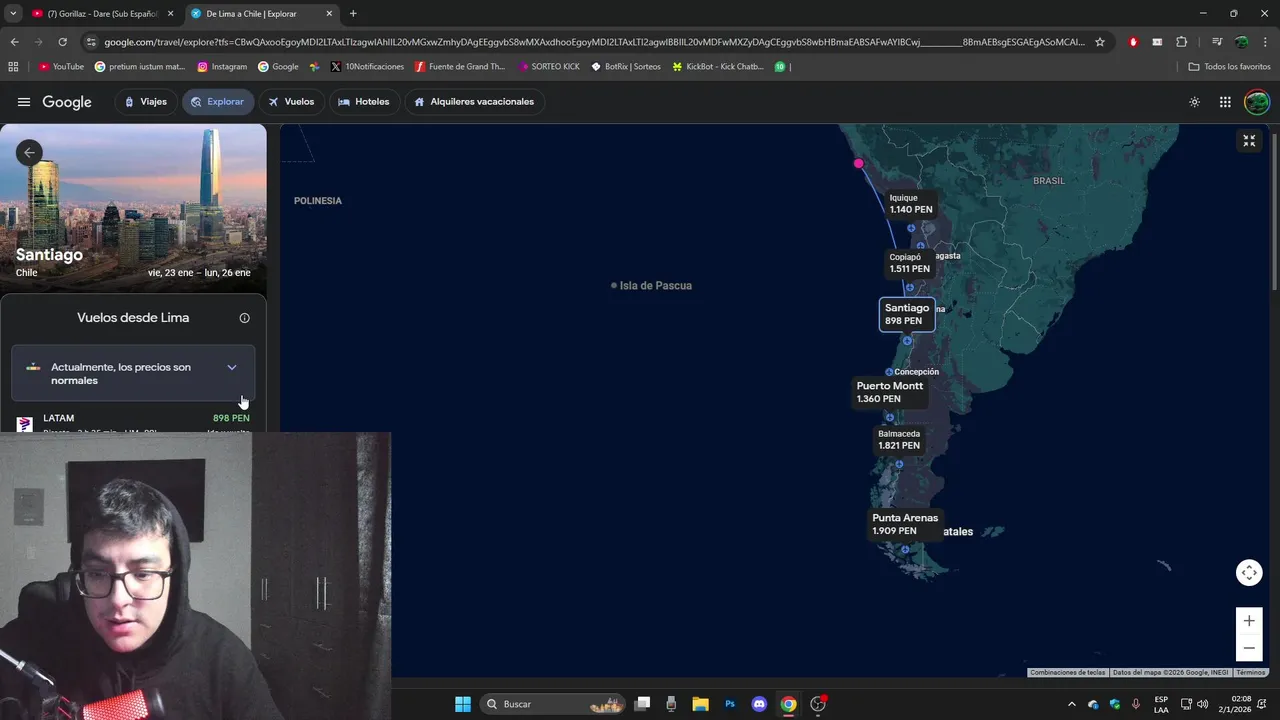Screen dimensions: 1280x720
Task: Open the Google account avatar
Action: click(1257, 102)
